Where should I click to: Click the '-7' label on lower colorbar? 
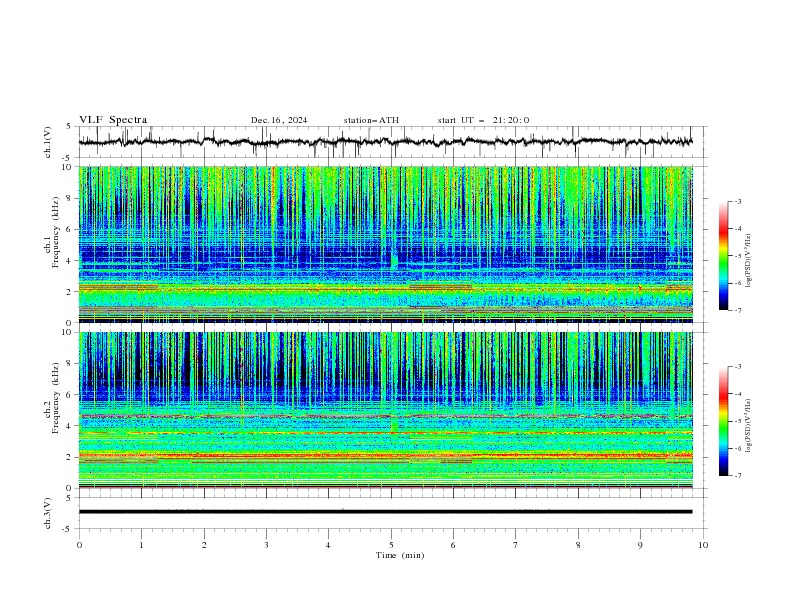coord(738,476)
